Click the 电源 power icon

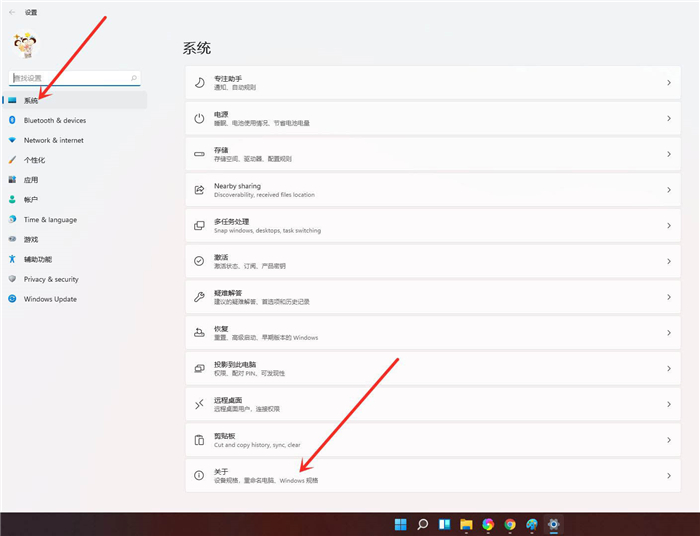[x=200, y=118]
